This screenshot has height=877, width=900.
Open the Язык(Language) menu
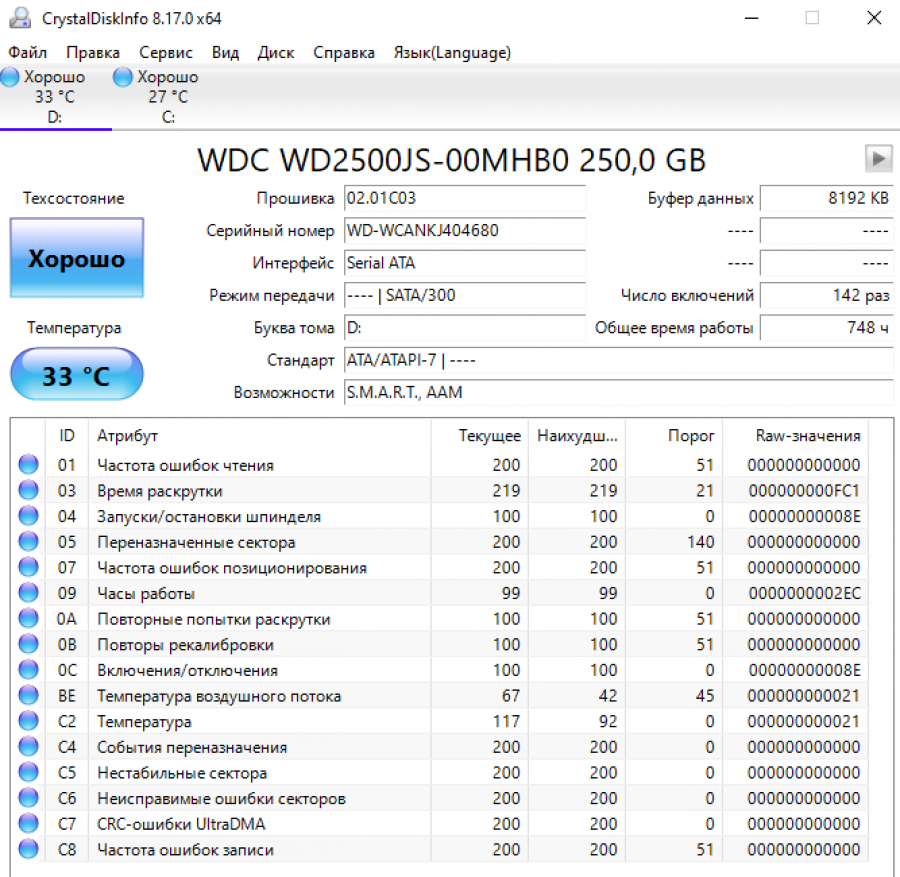[x=452, y=53]
